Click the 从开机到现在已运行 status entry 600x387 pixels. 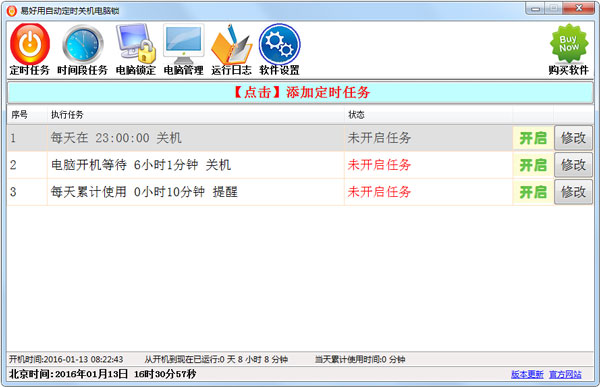[216, 359]
